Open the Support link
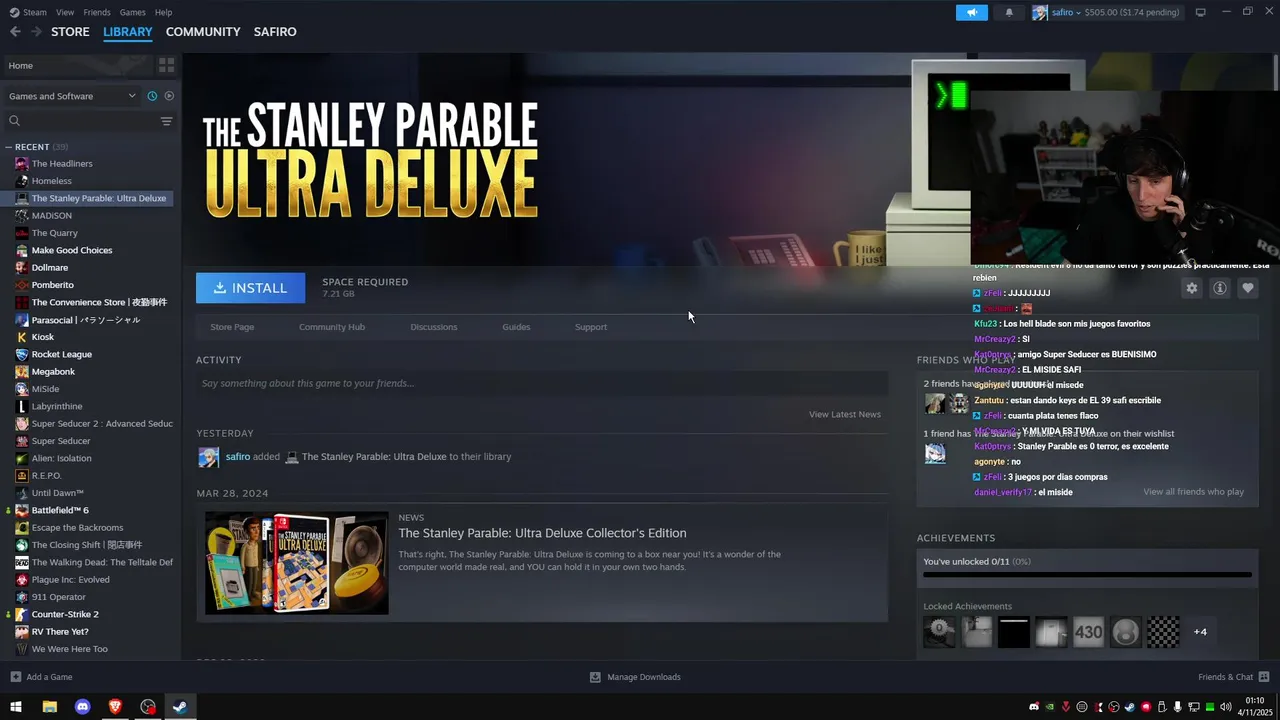The width and height of the screenshot is (1280, 720). [x=591, y=327]
